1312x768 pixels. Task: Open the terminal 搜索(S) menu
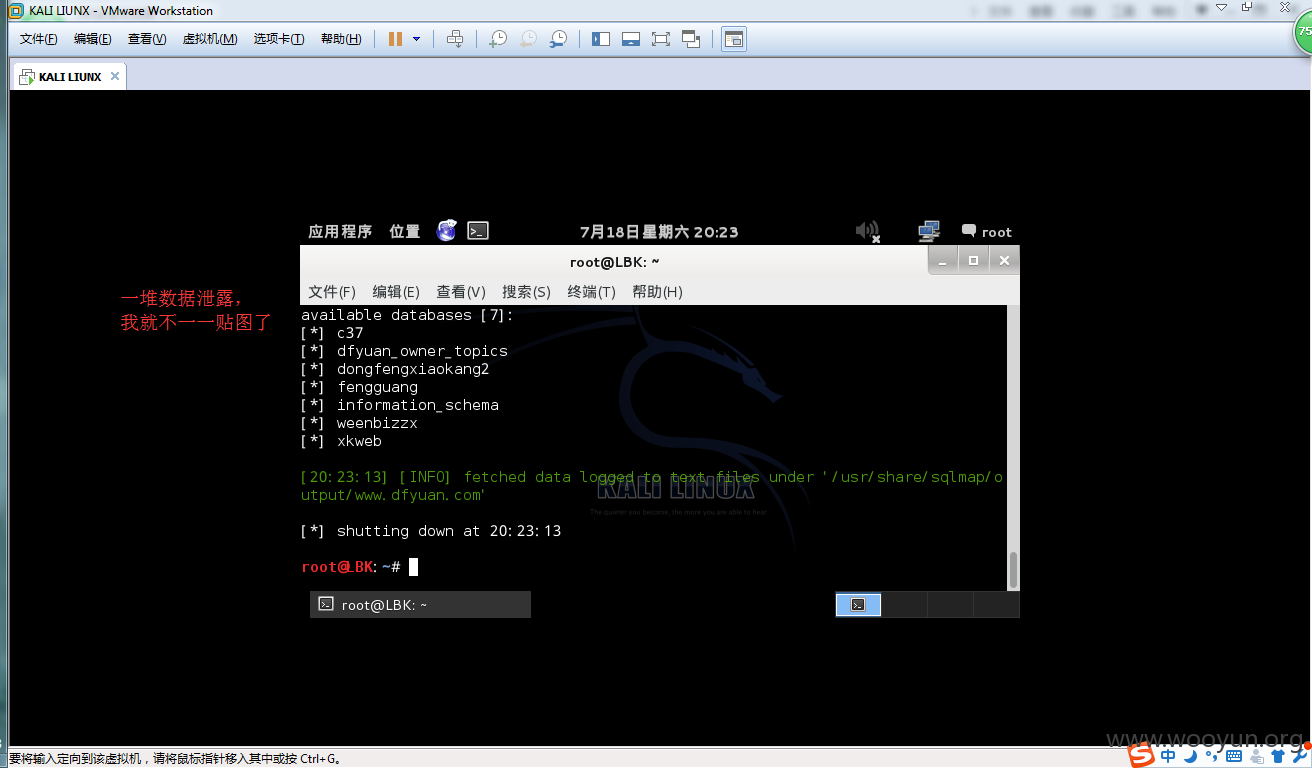[526, 291]
